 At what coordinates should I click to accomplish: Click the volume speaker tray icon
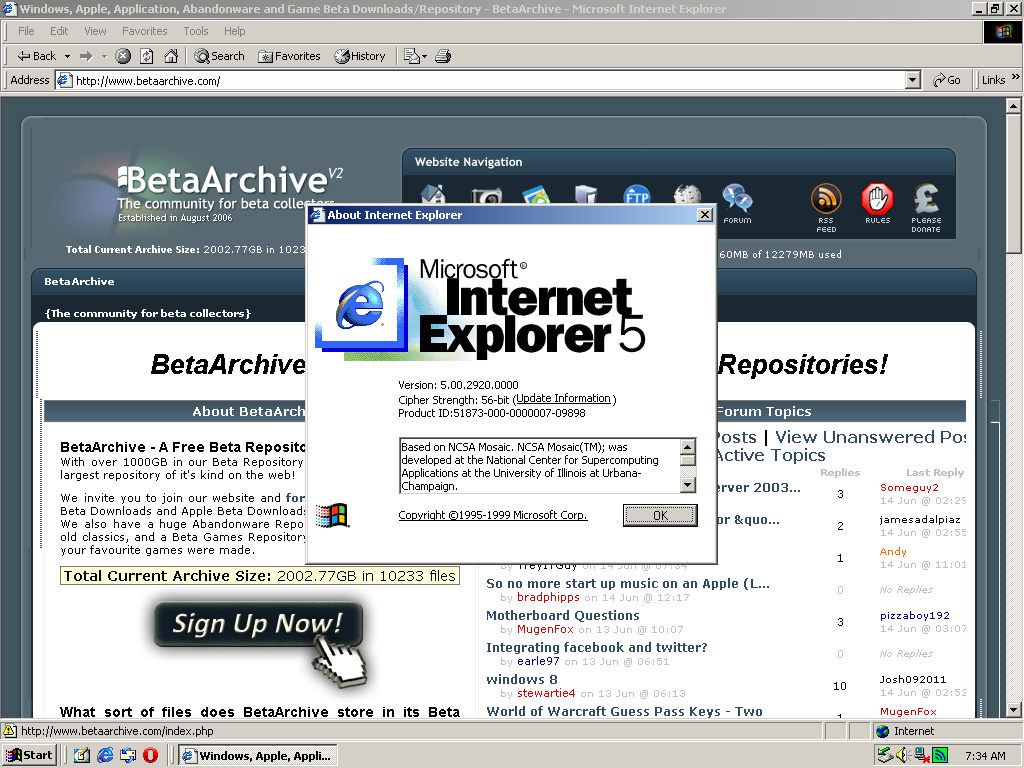pyautogui.click(x=903, y=755)
